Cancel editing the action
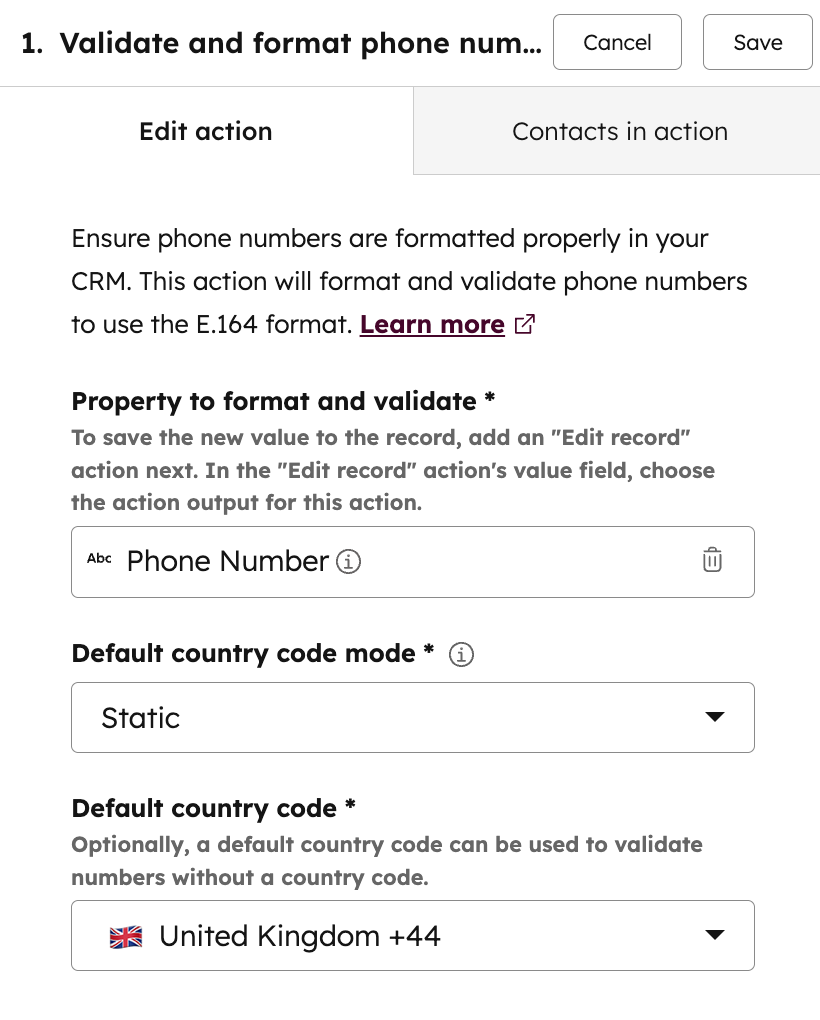Image resolution: width=820 pixels, height=1020 pixels. 617,42
